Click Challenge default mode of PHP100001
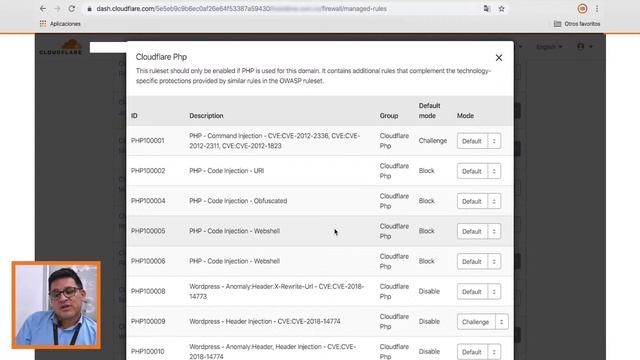Image resolution: width=640 pixels, height=360 pixels. click(x=433, y=140)
